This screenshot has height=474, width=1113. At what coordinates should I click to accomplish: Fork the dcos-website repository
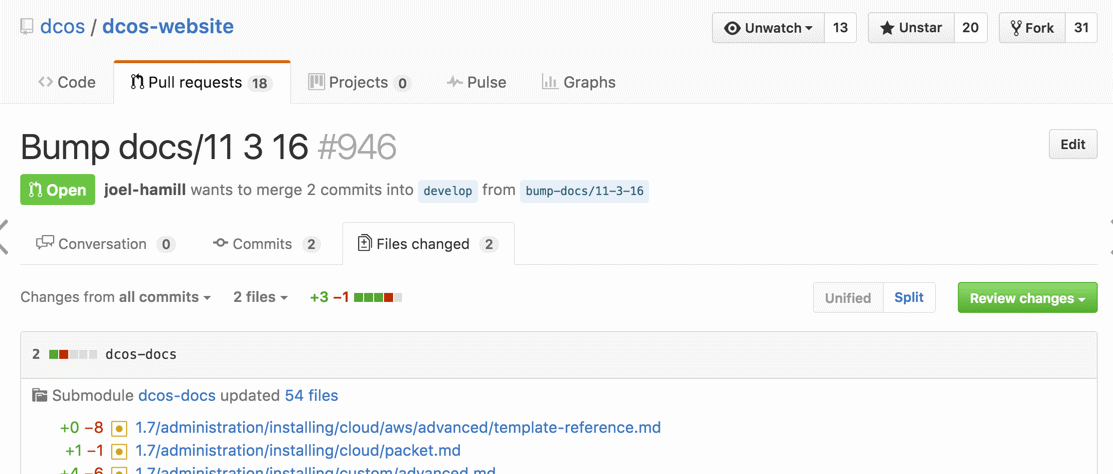tap(1032, 28)
